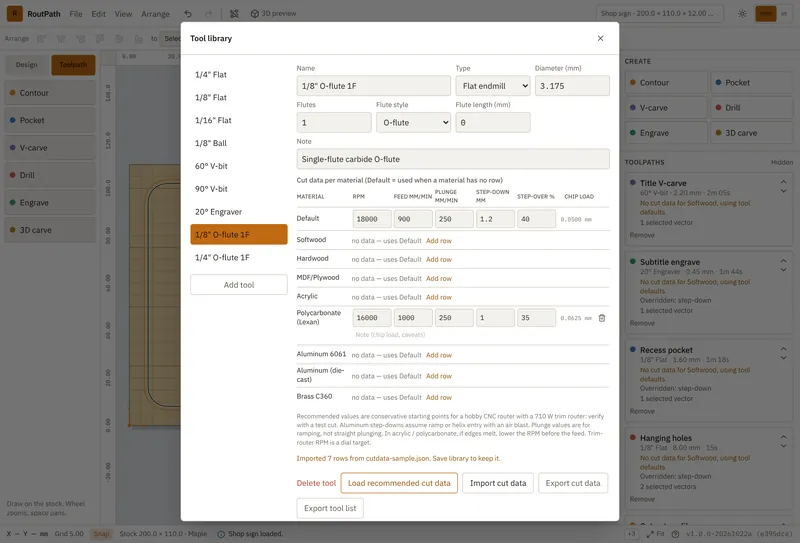Open the View menu
Viewport: 800px width, 543px height.
click(123, 14)
